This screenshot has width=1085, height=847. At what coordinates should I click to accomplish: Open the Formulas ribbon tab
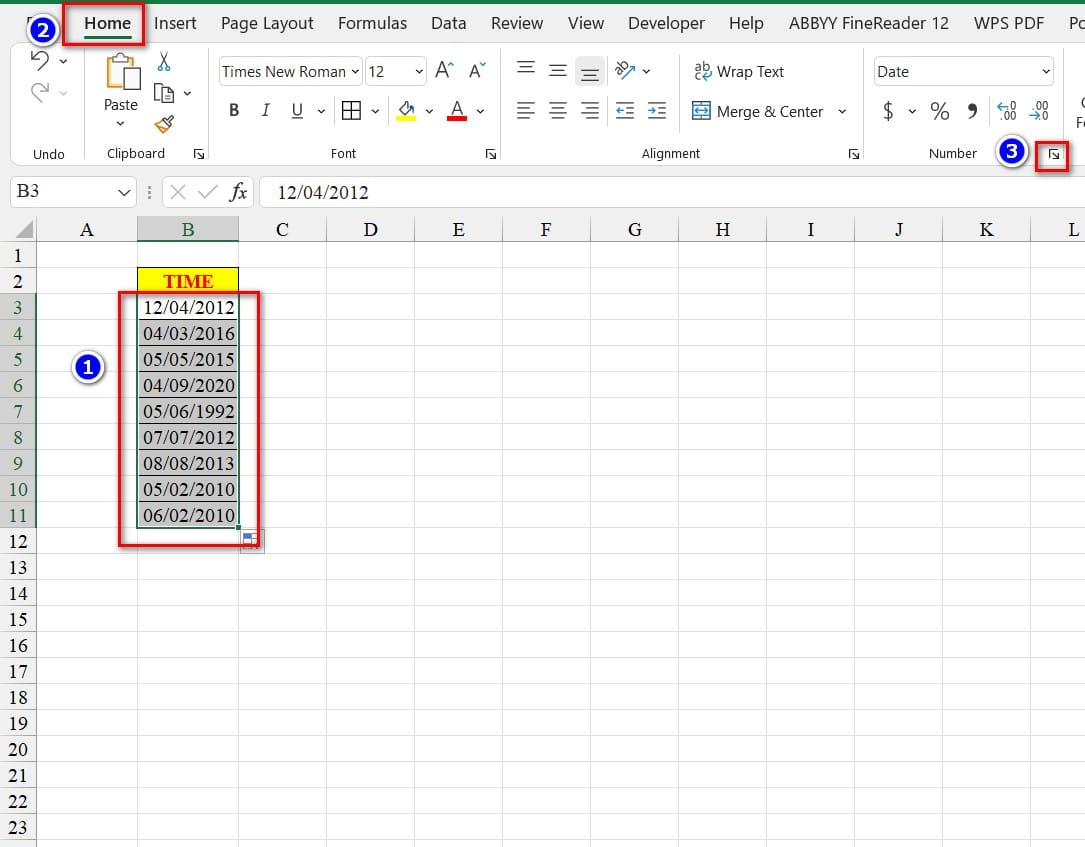tap(372, 23)
